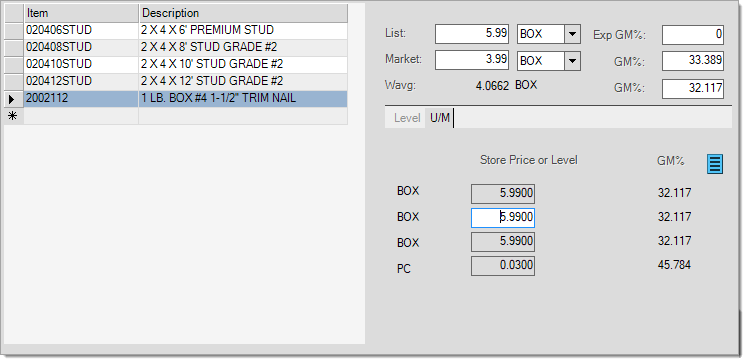Select row marker arrow for item 2002112
The height and width of the screenshot is (362, 746).
[13, 99]
